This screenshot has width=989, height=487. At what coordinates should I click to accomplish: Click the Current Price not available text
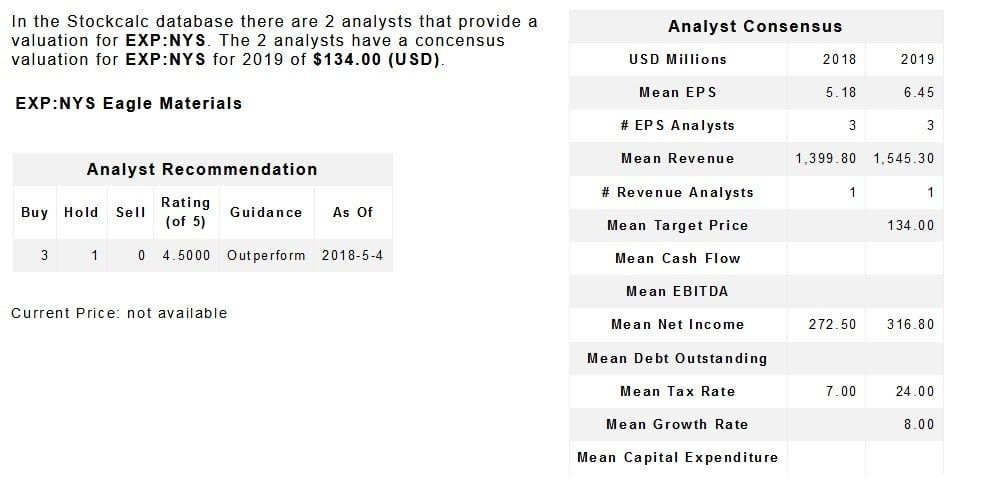coord(119,314)
